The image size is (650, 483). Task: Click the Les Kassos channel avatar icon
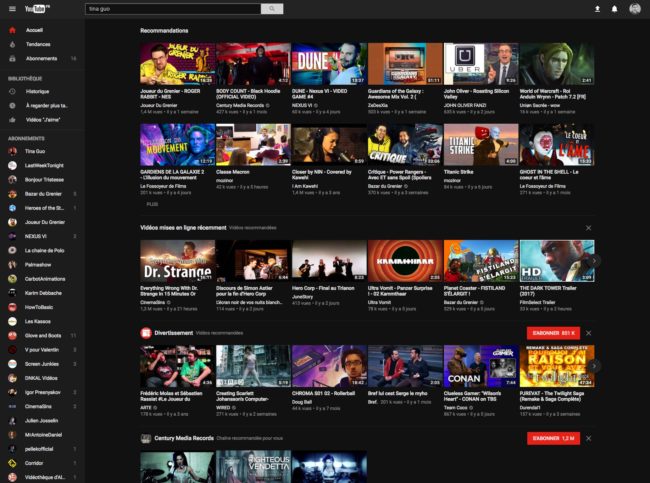pyautogui.click(x=12, y=321)
